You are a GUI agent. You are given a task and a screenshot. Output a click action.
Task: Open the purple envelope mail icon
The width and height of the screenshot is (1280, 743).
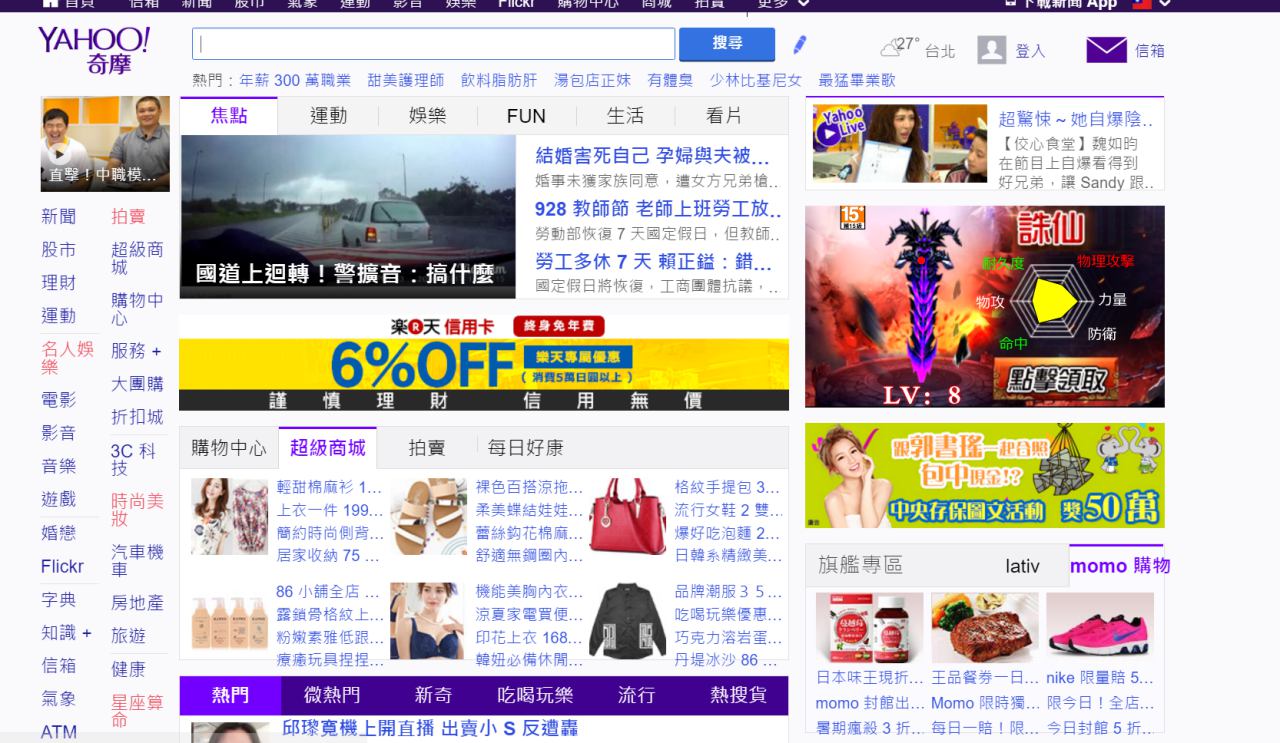(1106, 50)
